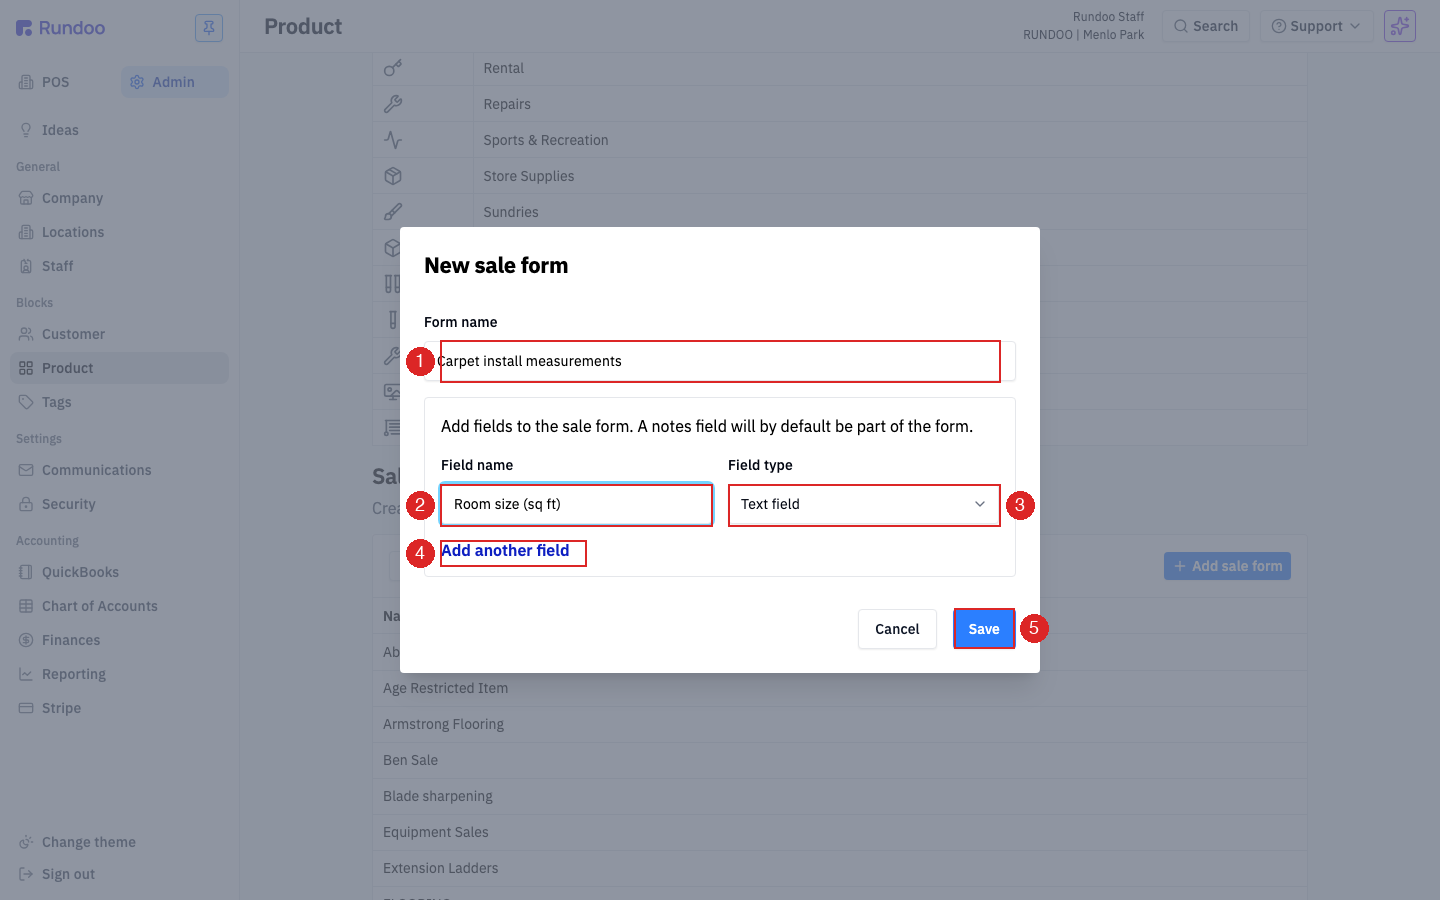Click the lock icon beside Security
This screenshot has width=1440, height=900.
click(26, 504)
